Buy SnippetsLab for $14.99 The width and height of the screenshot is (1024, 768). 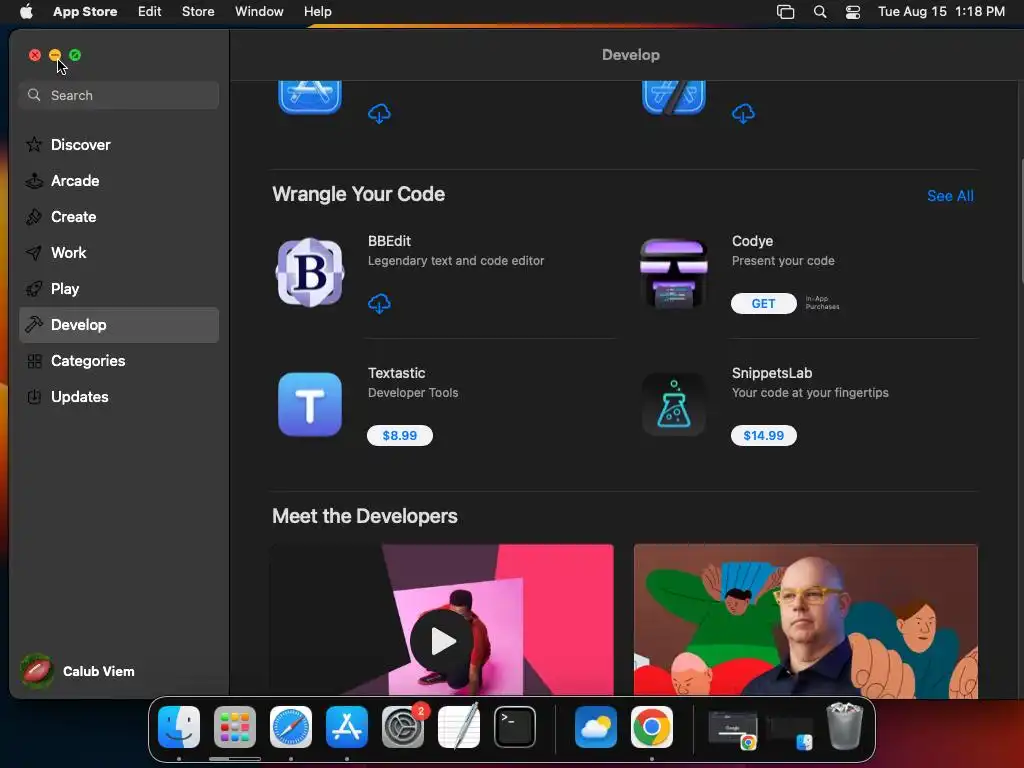(x=763, y=436)
